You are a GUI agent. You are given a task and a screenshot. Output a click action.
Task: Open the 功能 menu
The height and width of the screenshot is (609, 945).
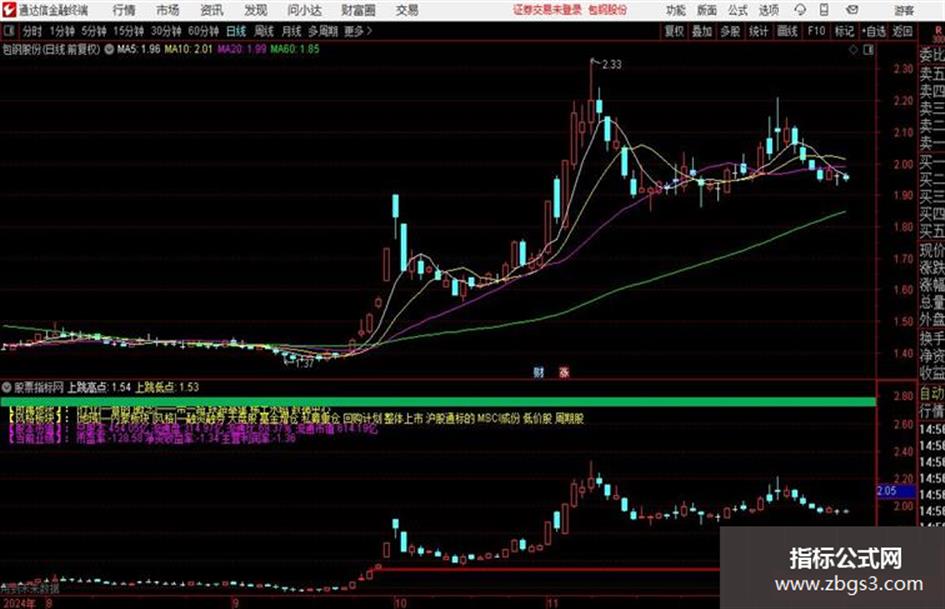(x=676, y=10)
